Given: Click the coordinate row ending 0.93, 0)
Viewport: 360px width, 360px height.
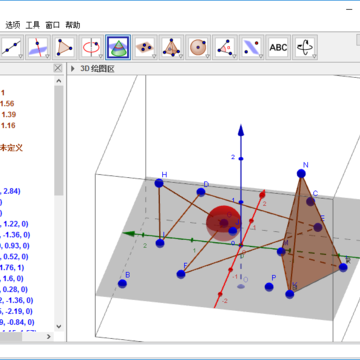Looking at the screenshot, I should click(x=15, y=246).
